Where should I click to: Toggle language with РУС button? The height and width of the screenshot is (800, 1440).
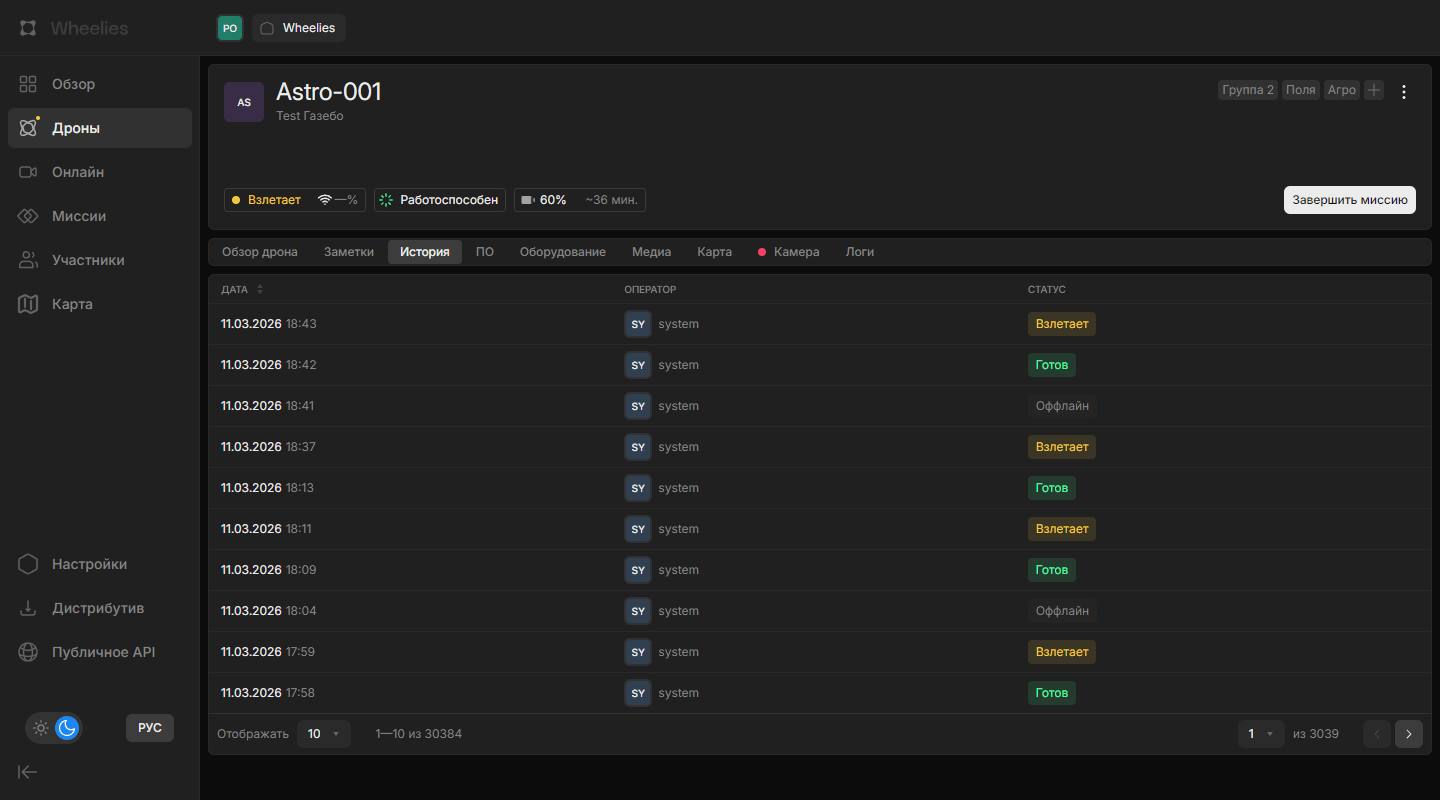coord(150,728)
